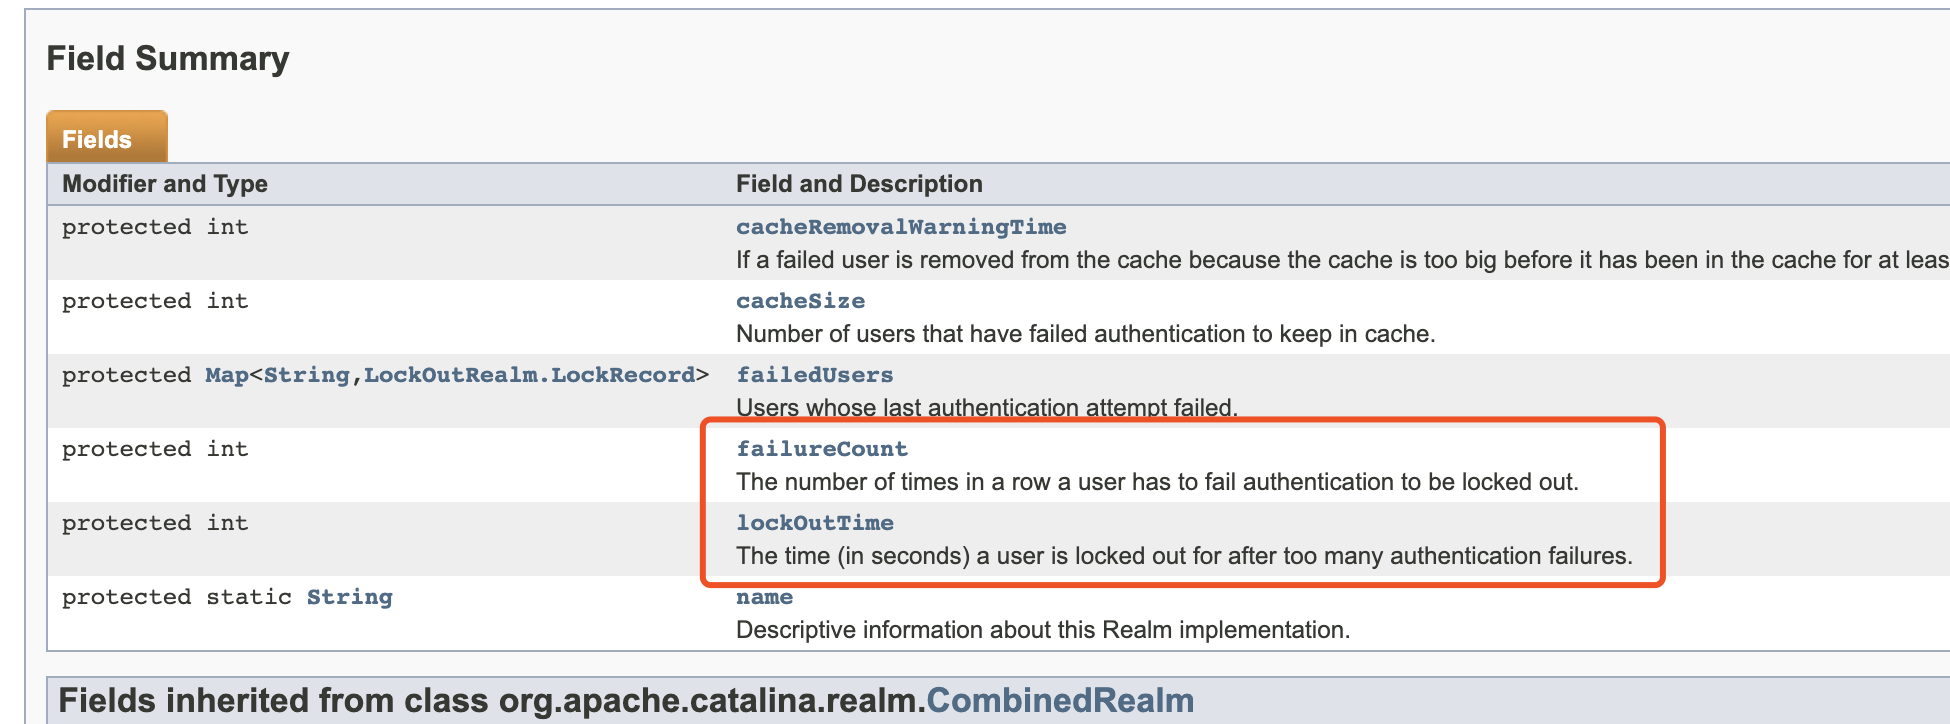Follow the first String type link in Map

click(x=306, y=375)
